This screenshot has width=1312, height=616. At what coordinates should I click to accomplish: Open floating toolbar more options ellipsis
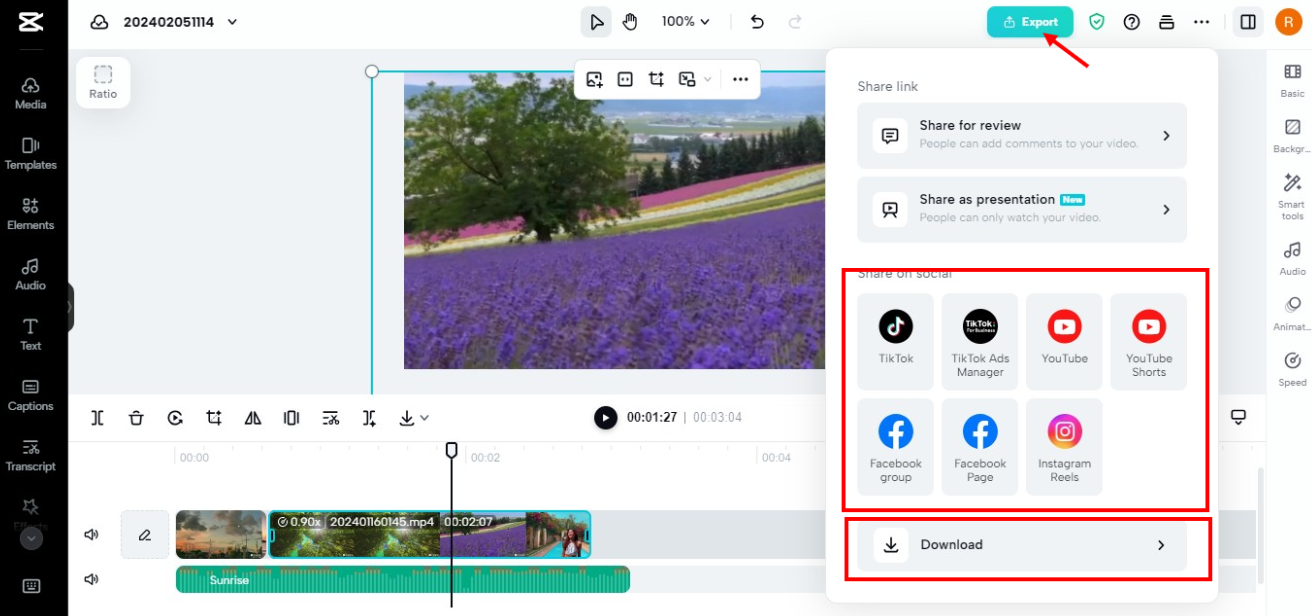click(740, 79)
